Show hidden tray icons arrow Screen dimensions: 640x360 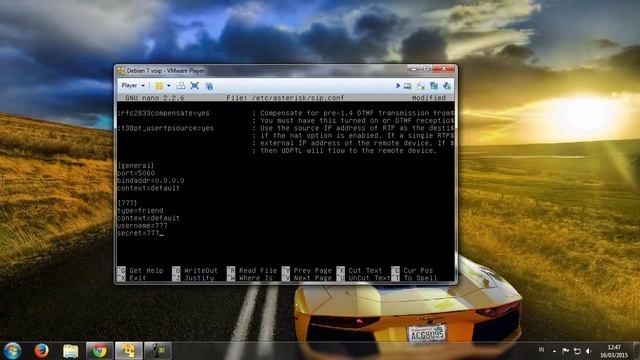[554, 351]
